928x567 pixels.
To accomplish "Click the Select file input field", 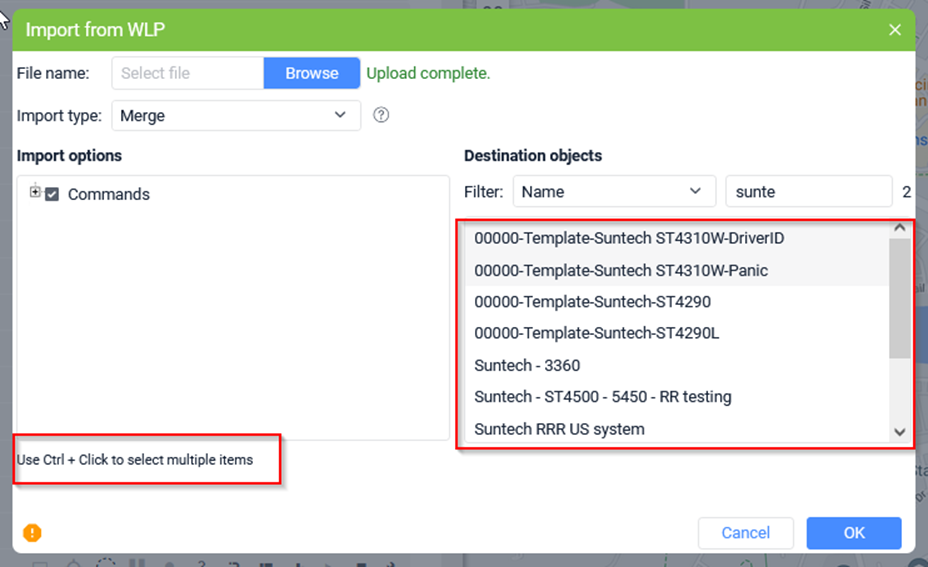I will [188, 73].
